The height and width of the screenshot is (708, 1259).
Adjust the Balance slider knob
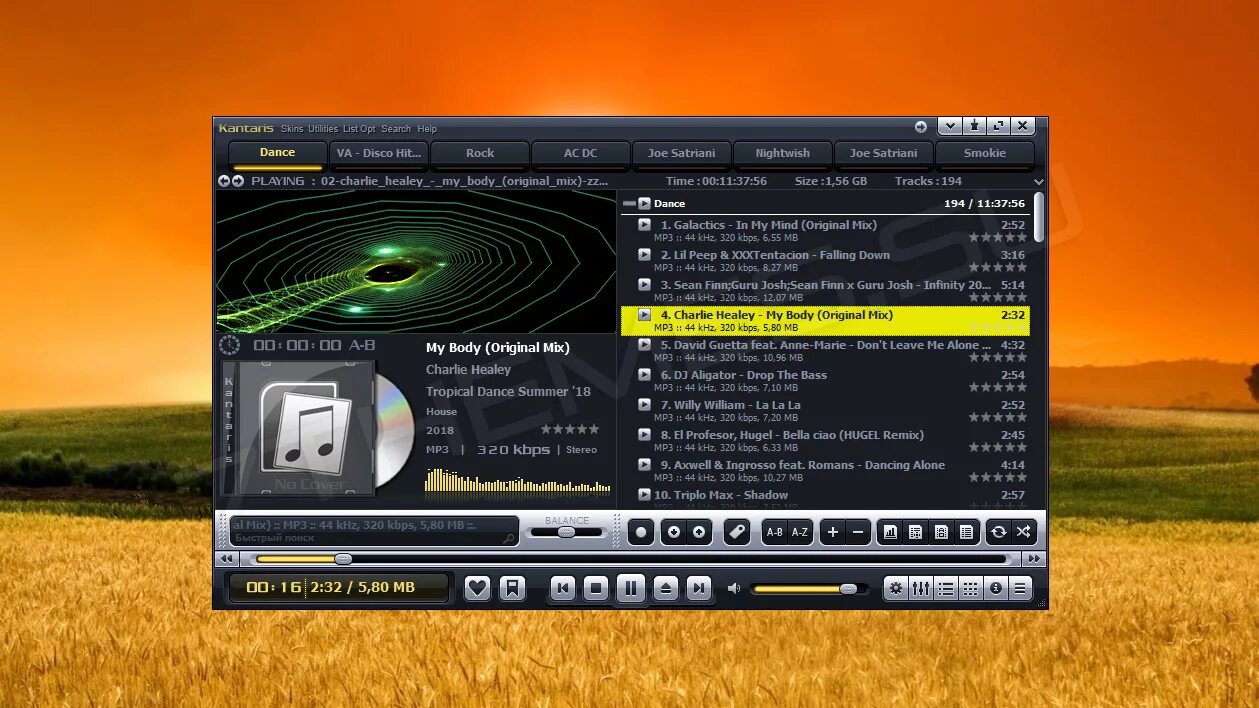coord(566,532)
